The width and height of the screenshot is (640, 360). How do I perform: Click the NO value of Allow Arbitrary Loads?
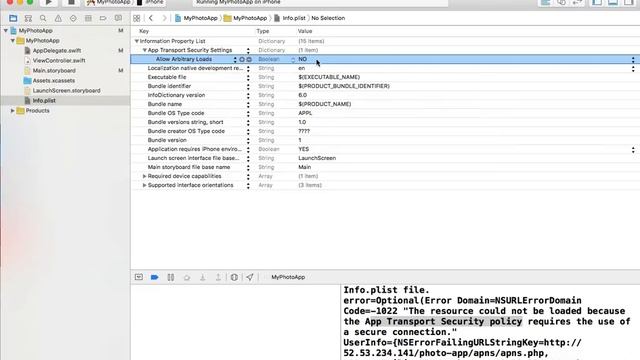tap(302, 59)
